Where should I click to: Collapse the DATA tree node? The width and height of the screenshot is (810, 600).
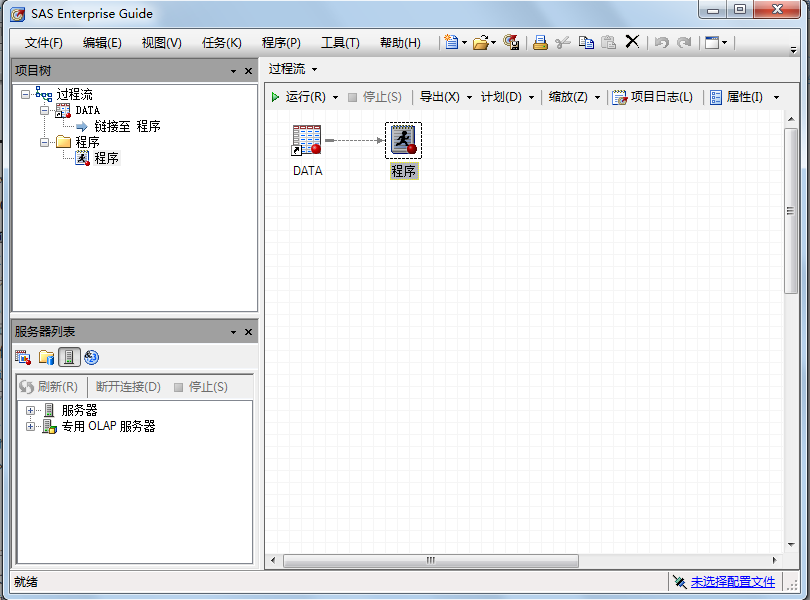click(44, 111)
